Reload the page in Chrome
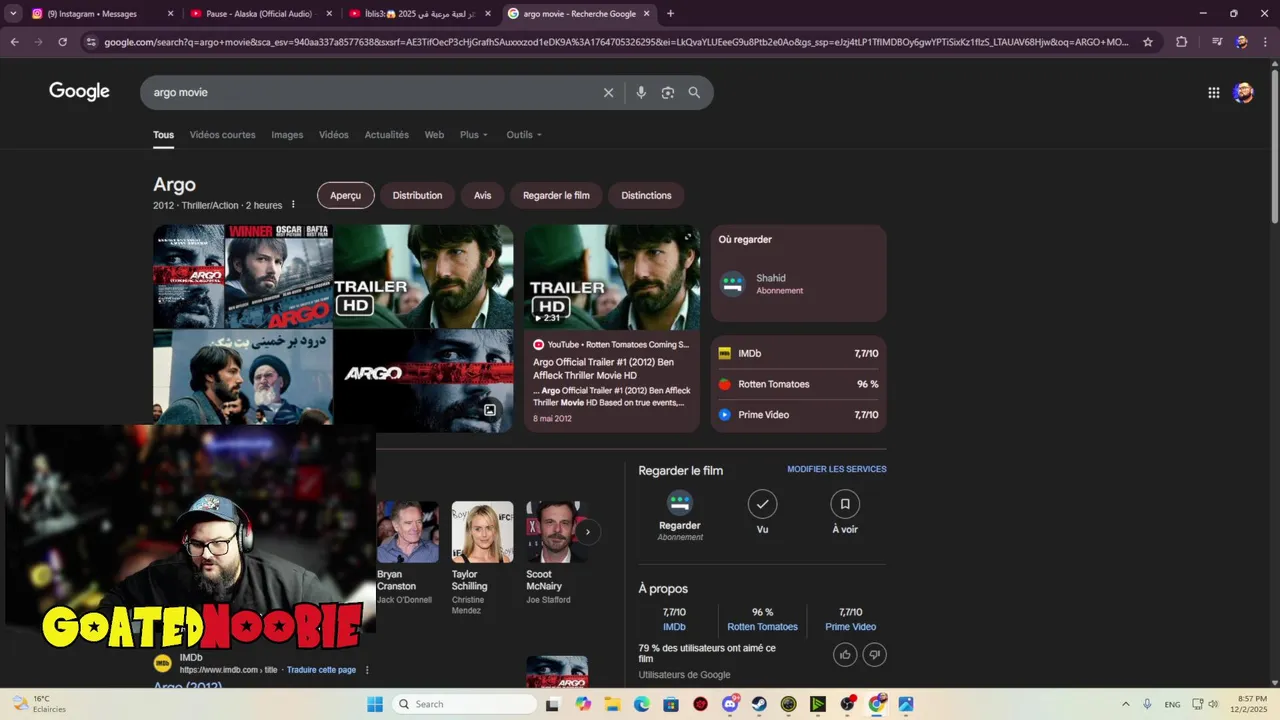1280x720 pixels. 62,42
